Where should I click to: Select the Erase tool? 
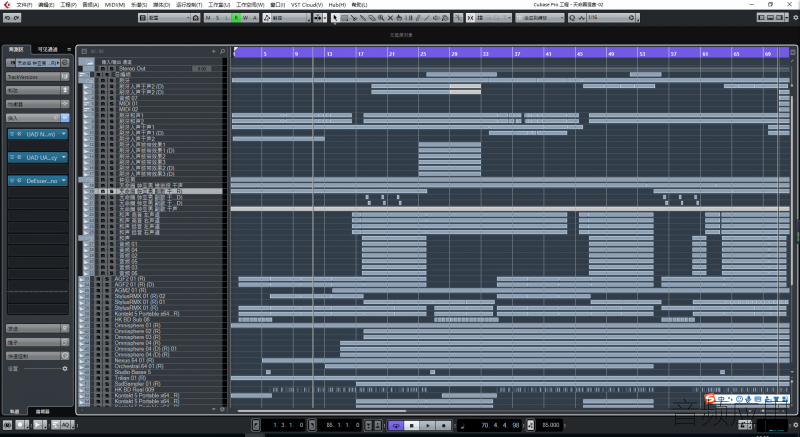coord(372,18)
